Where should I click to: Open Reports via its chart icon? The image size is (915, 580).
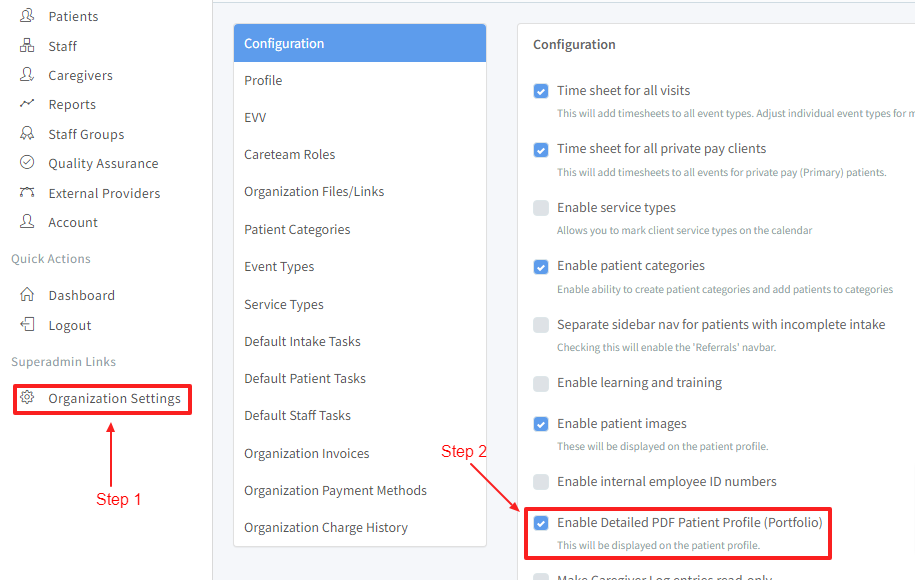pyautogui.click(x=27, y=104)
